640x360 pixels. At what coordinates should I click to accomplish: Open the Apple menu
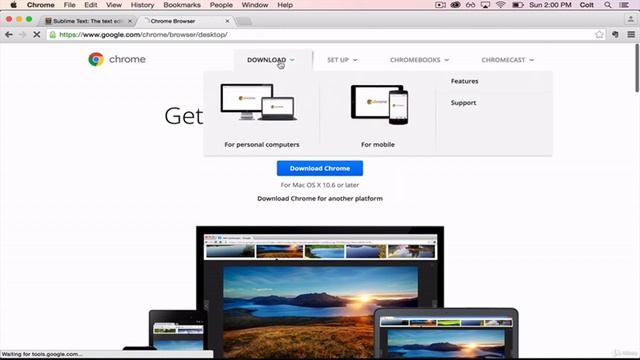coord(13,5)
